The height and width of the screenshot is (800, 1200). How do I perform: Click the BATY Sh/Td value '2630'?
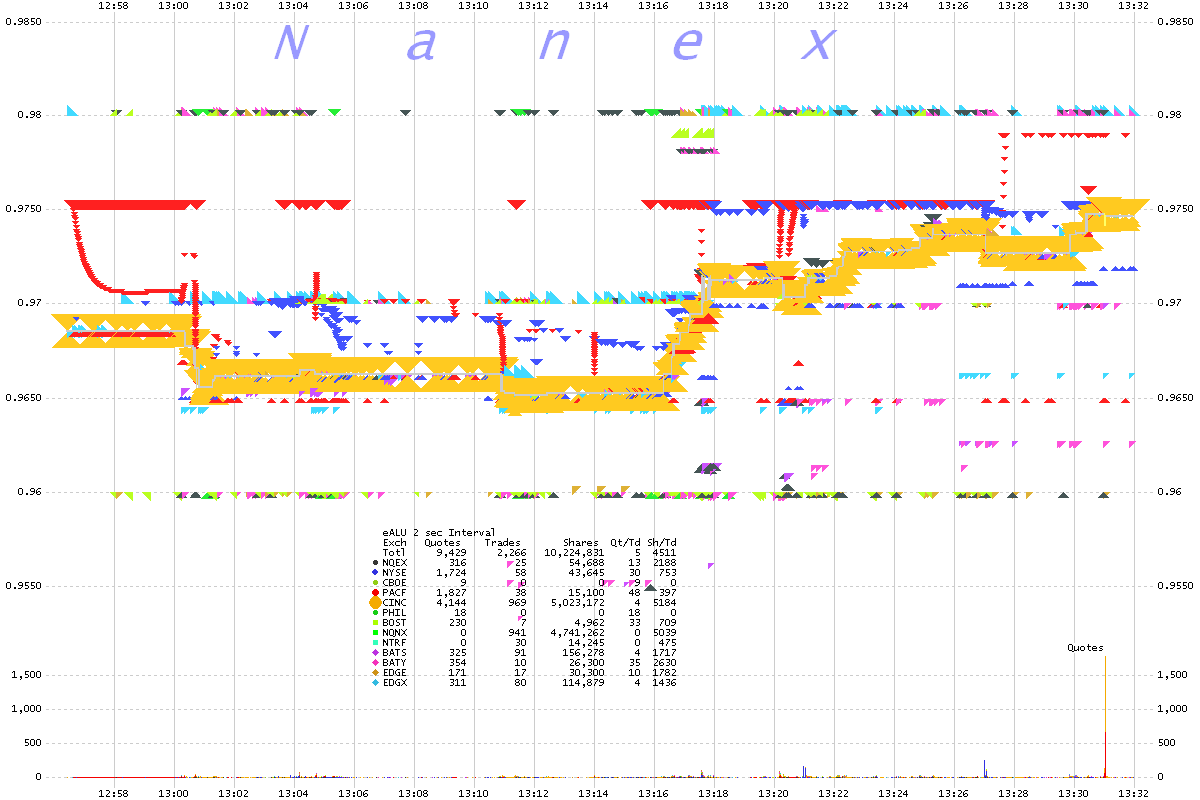pyautogui.click(x=664, y=663)
